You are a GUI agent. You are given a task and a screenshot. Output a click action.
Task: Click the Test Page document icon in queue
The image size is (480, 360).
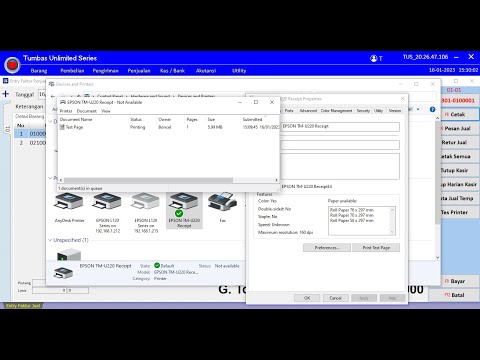point(62,127)
